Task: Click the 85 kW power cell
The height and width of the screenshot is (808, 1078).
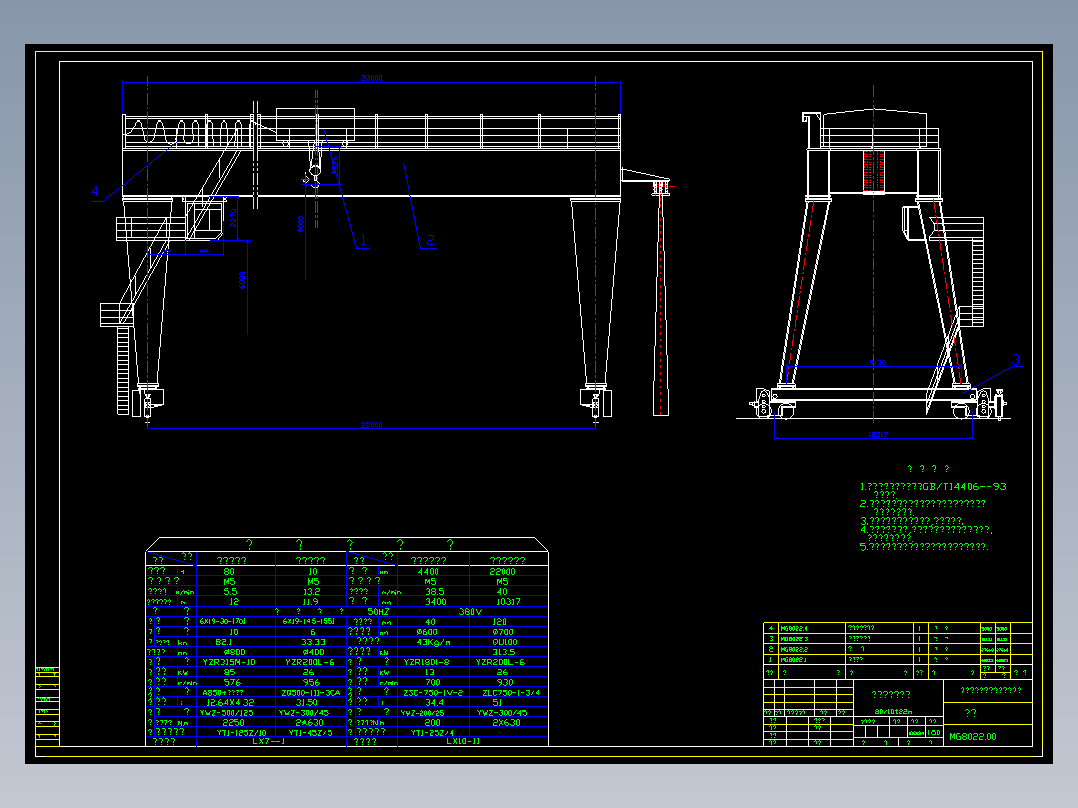Action: coord(229,673)
